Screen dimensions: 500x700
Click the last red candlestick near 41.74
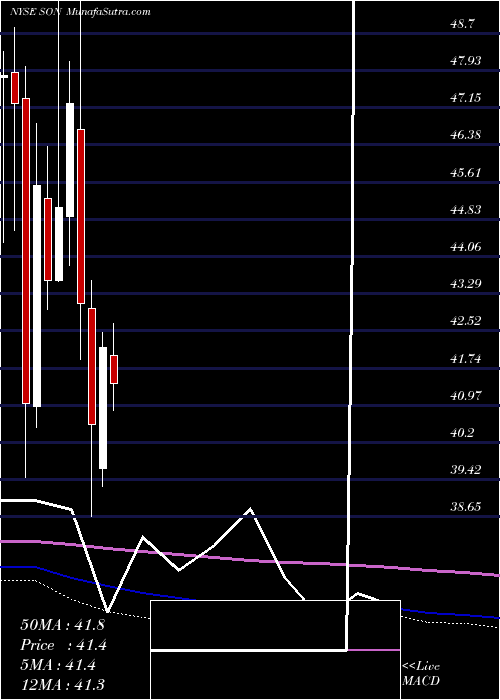coord(114,369)
